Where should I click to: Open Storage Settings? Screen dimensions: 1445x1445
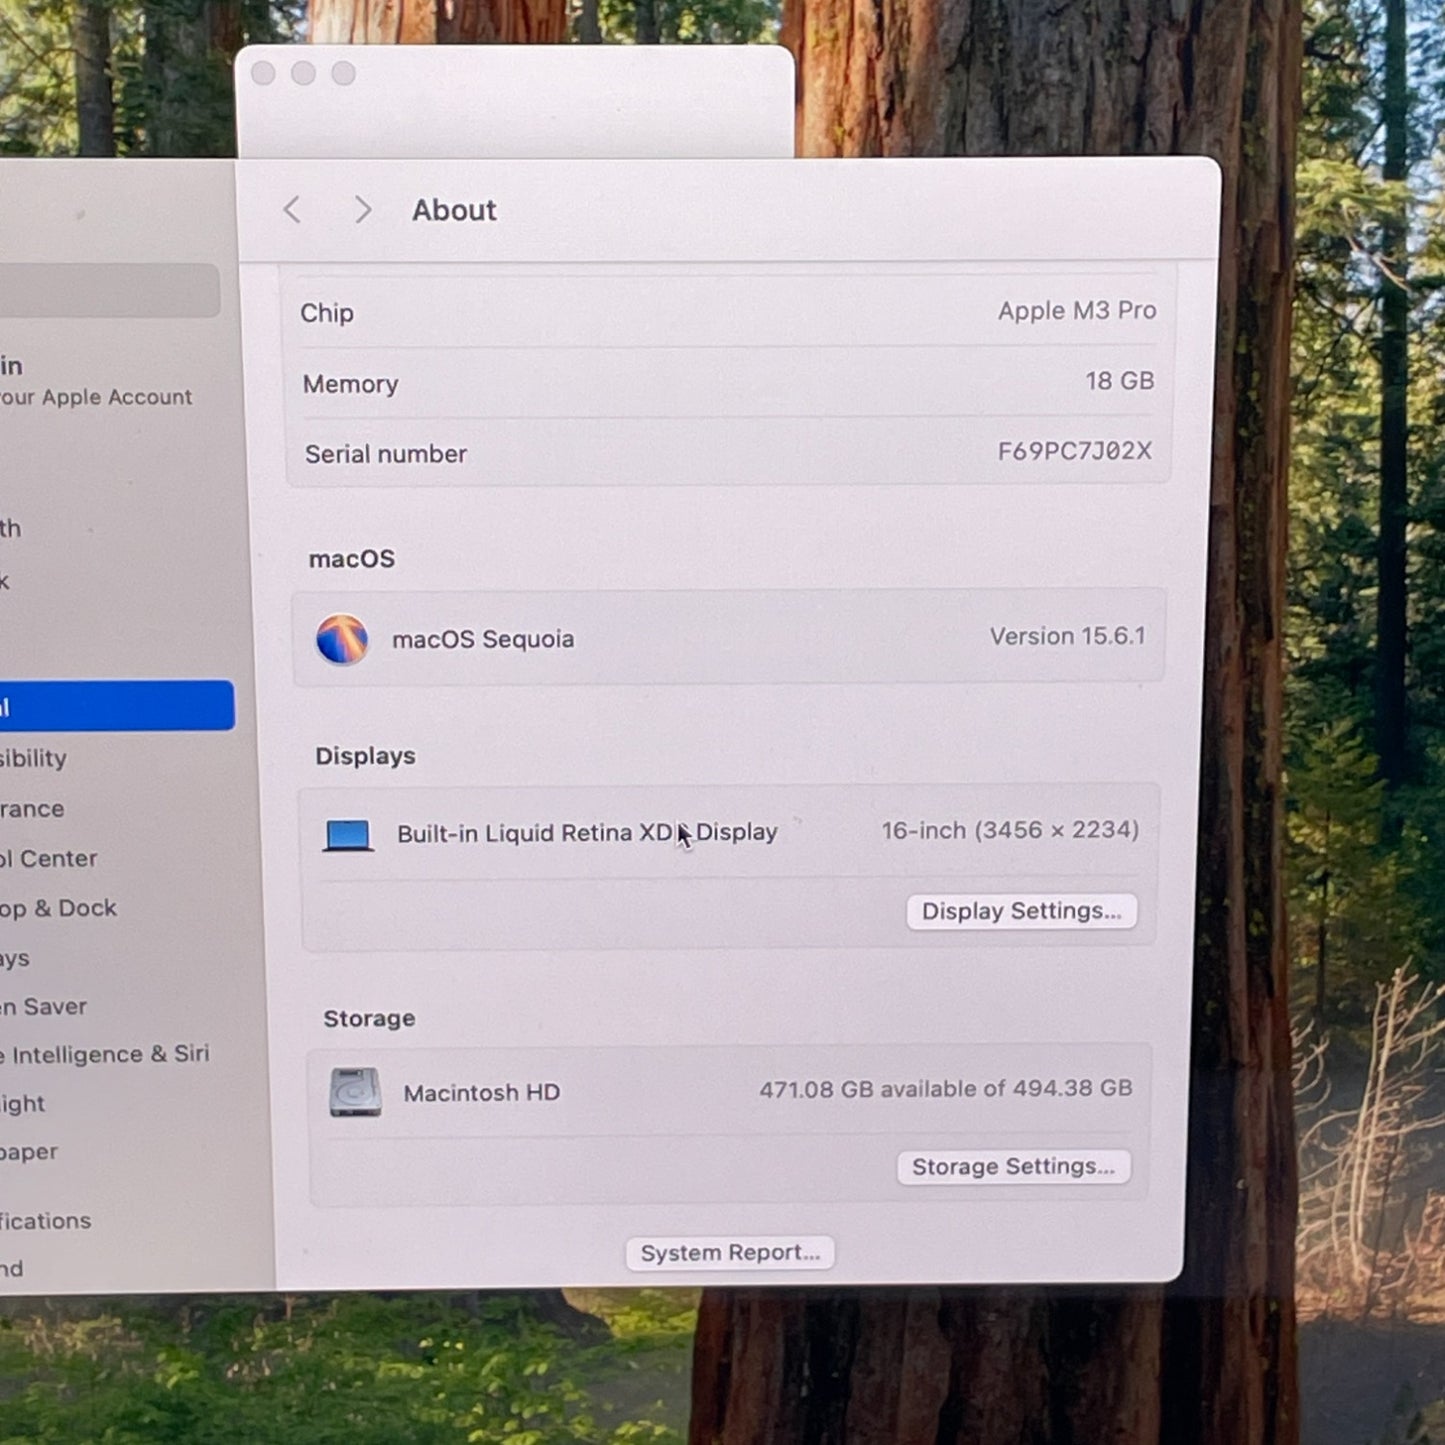(x=1013, y=1167)
